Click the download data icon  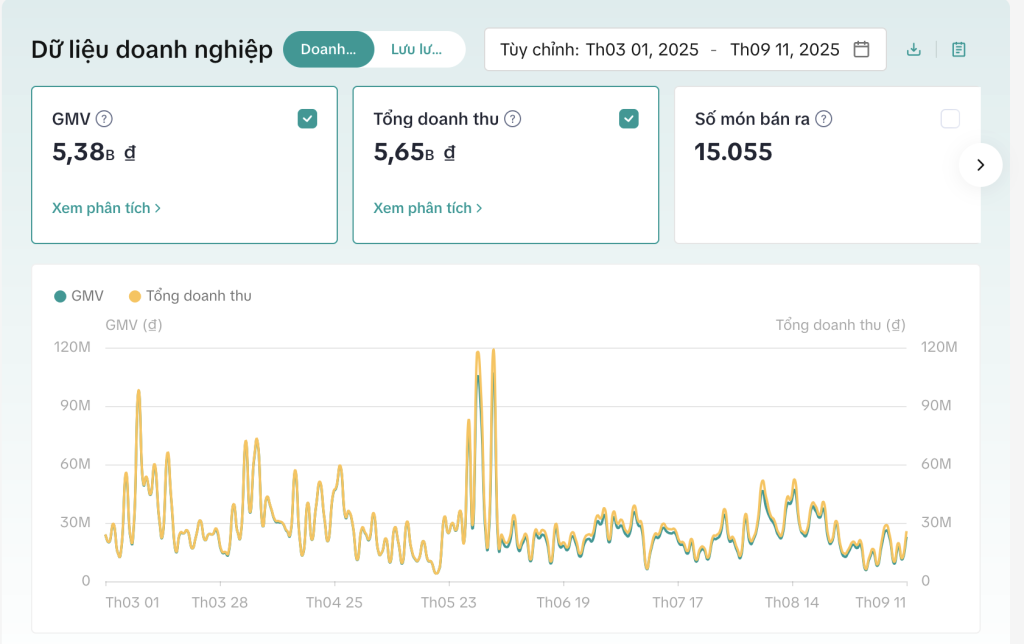[913, 49]
